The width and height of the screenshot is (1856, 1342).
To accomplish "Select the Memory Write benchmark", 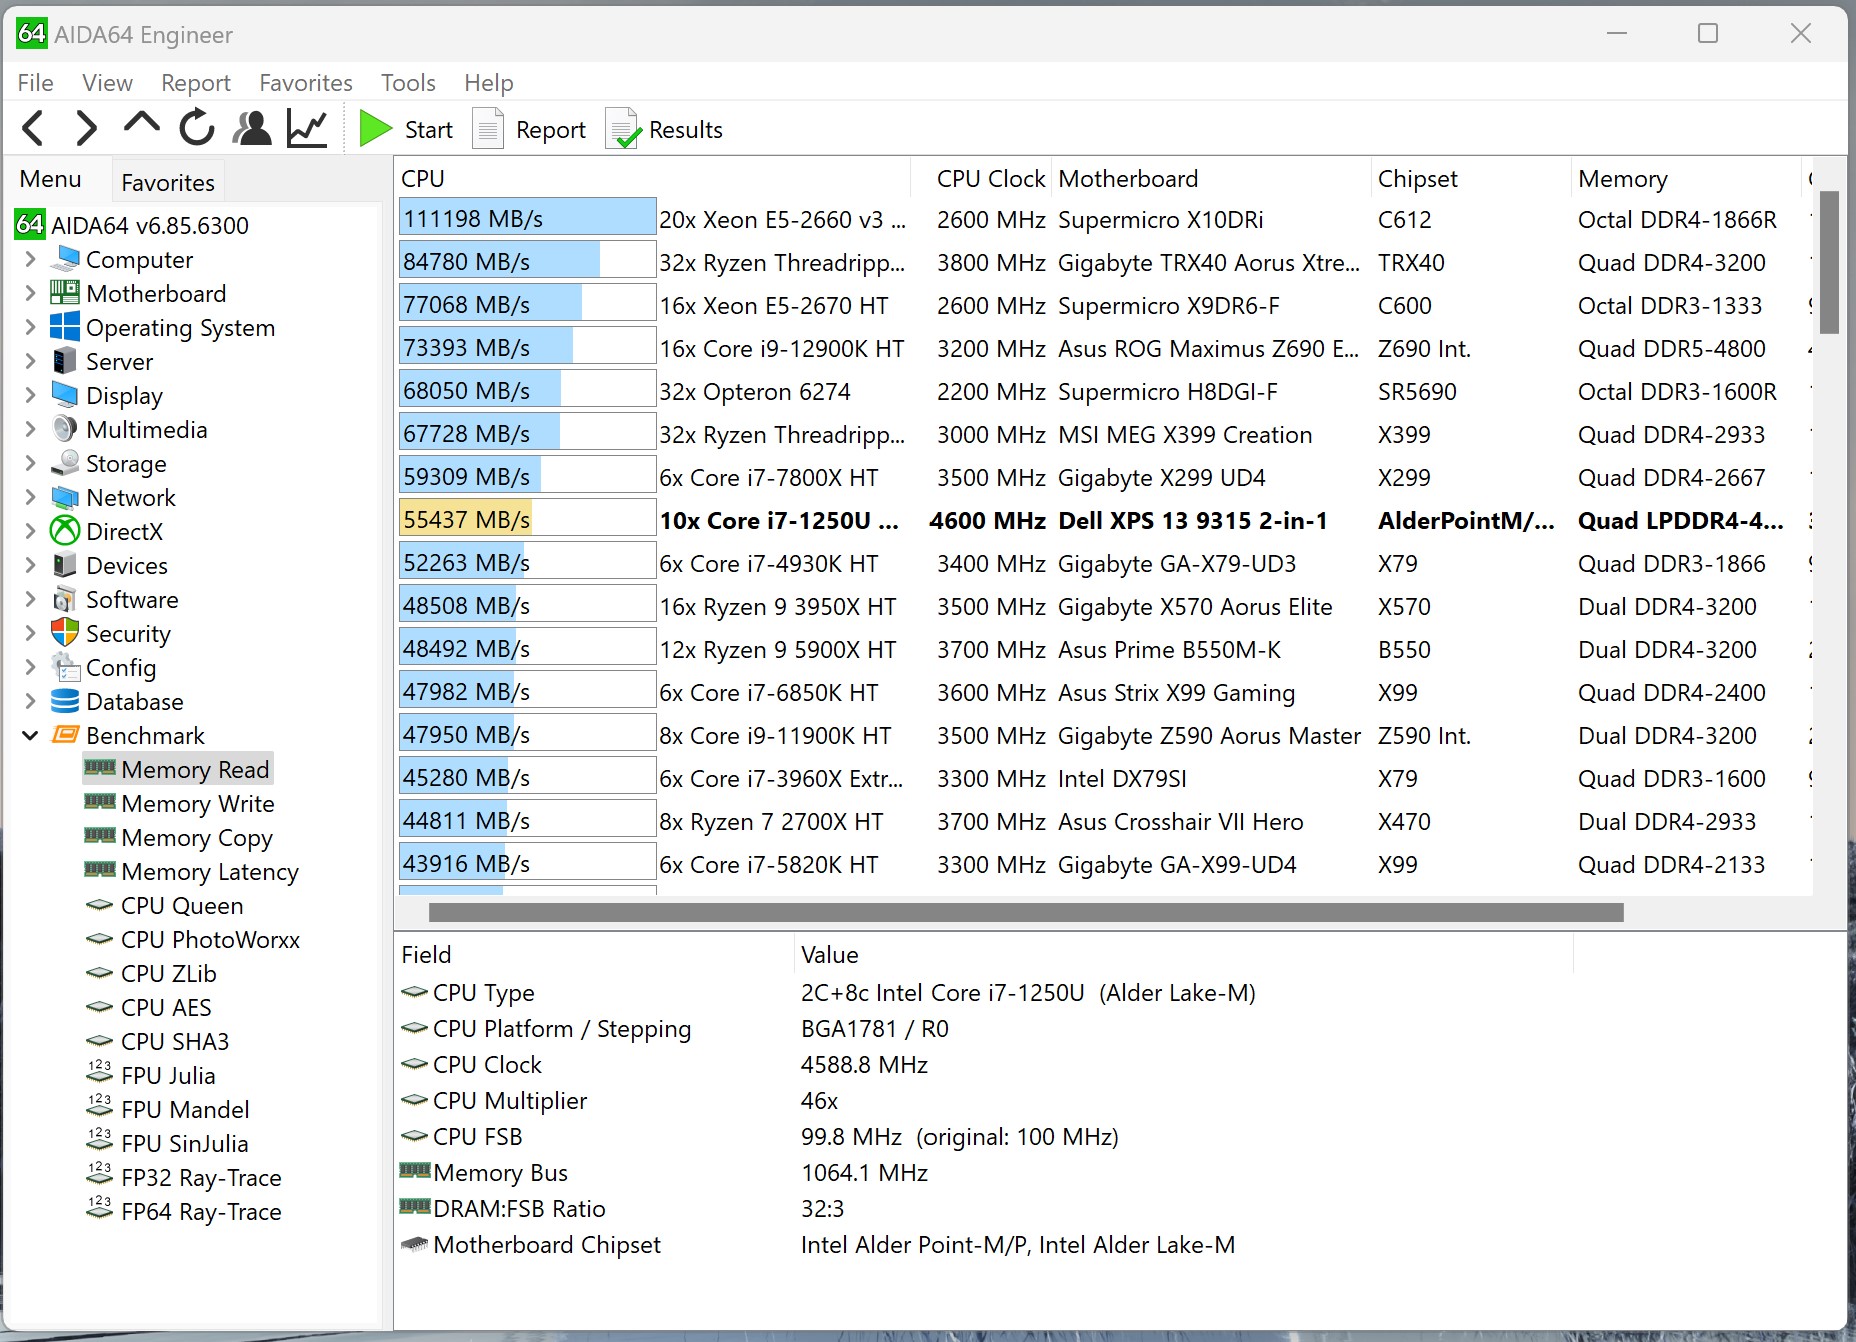I will click(x=197, y=803).
